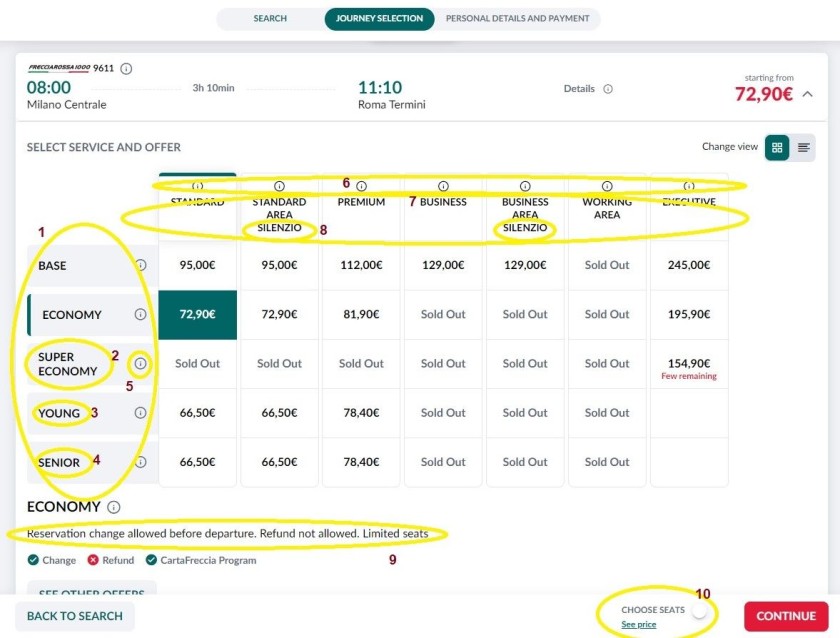Open the See price link under CHOOSE SEATS
This screenshot has width=840, height=638.
click(x=638, y=624)
